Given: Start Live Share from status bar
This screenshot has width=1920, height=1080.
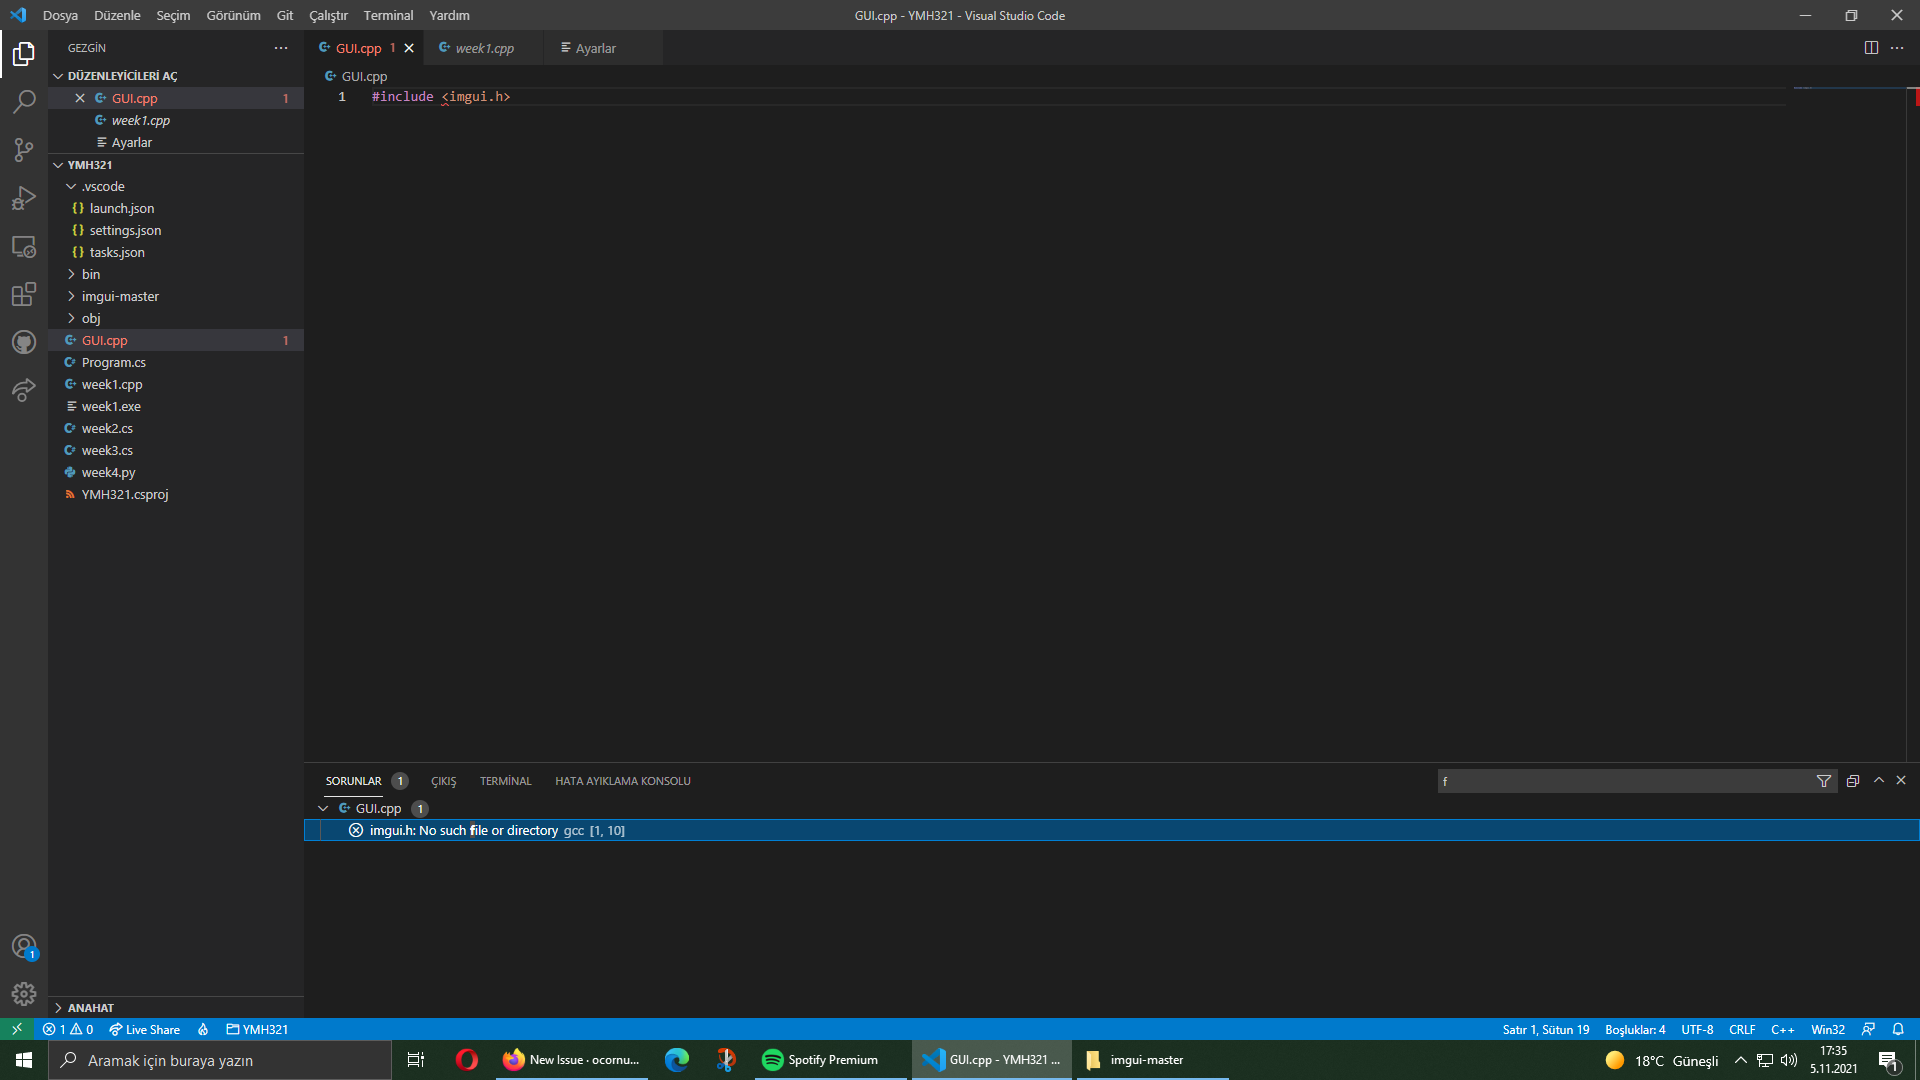Looking at the screenshot, I should tap(145, 1029).
